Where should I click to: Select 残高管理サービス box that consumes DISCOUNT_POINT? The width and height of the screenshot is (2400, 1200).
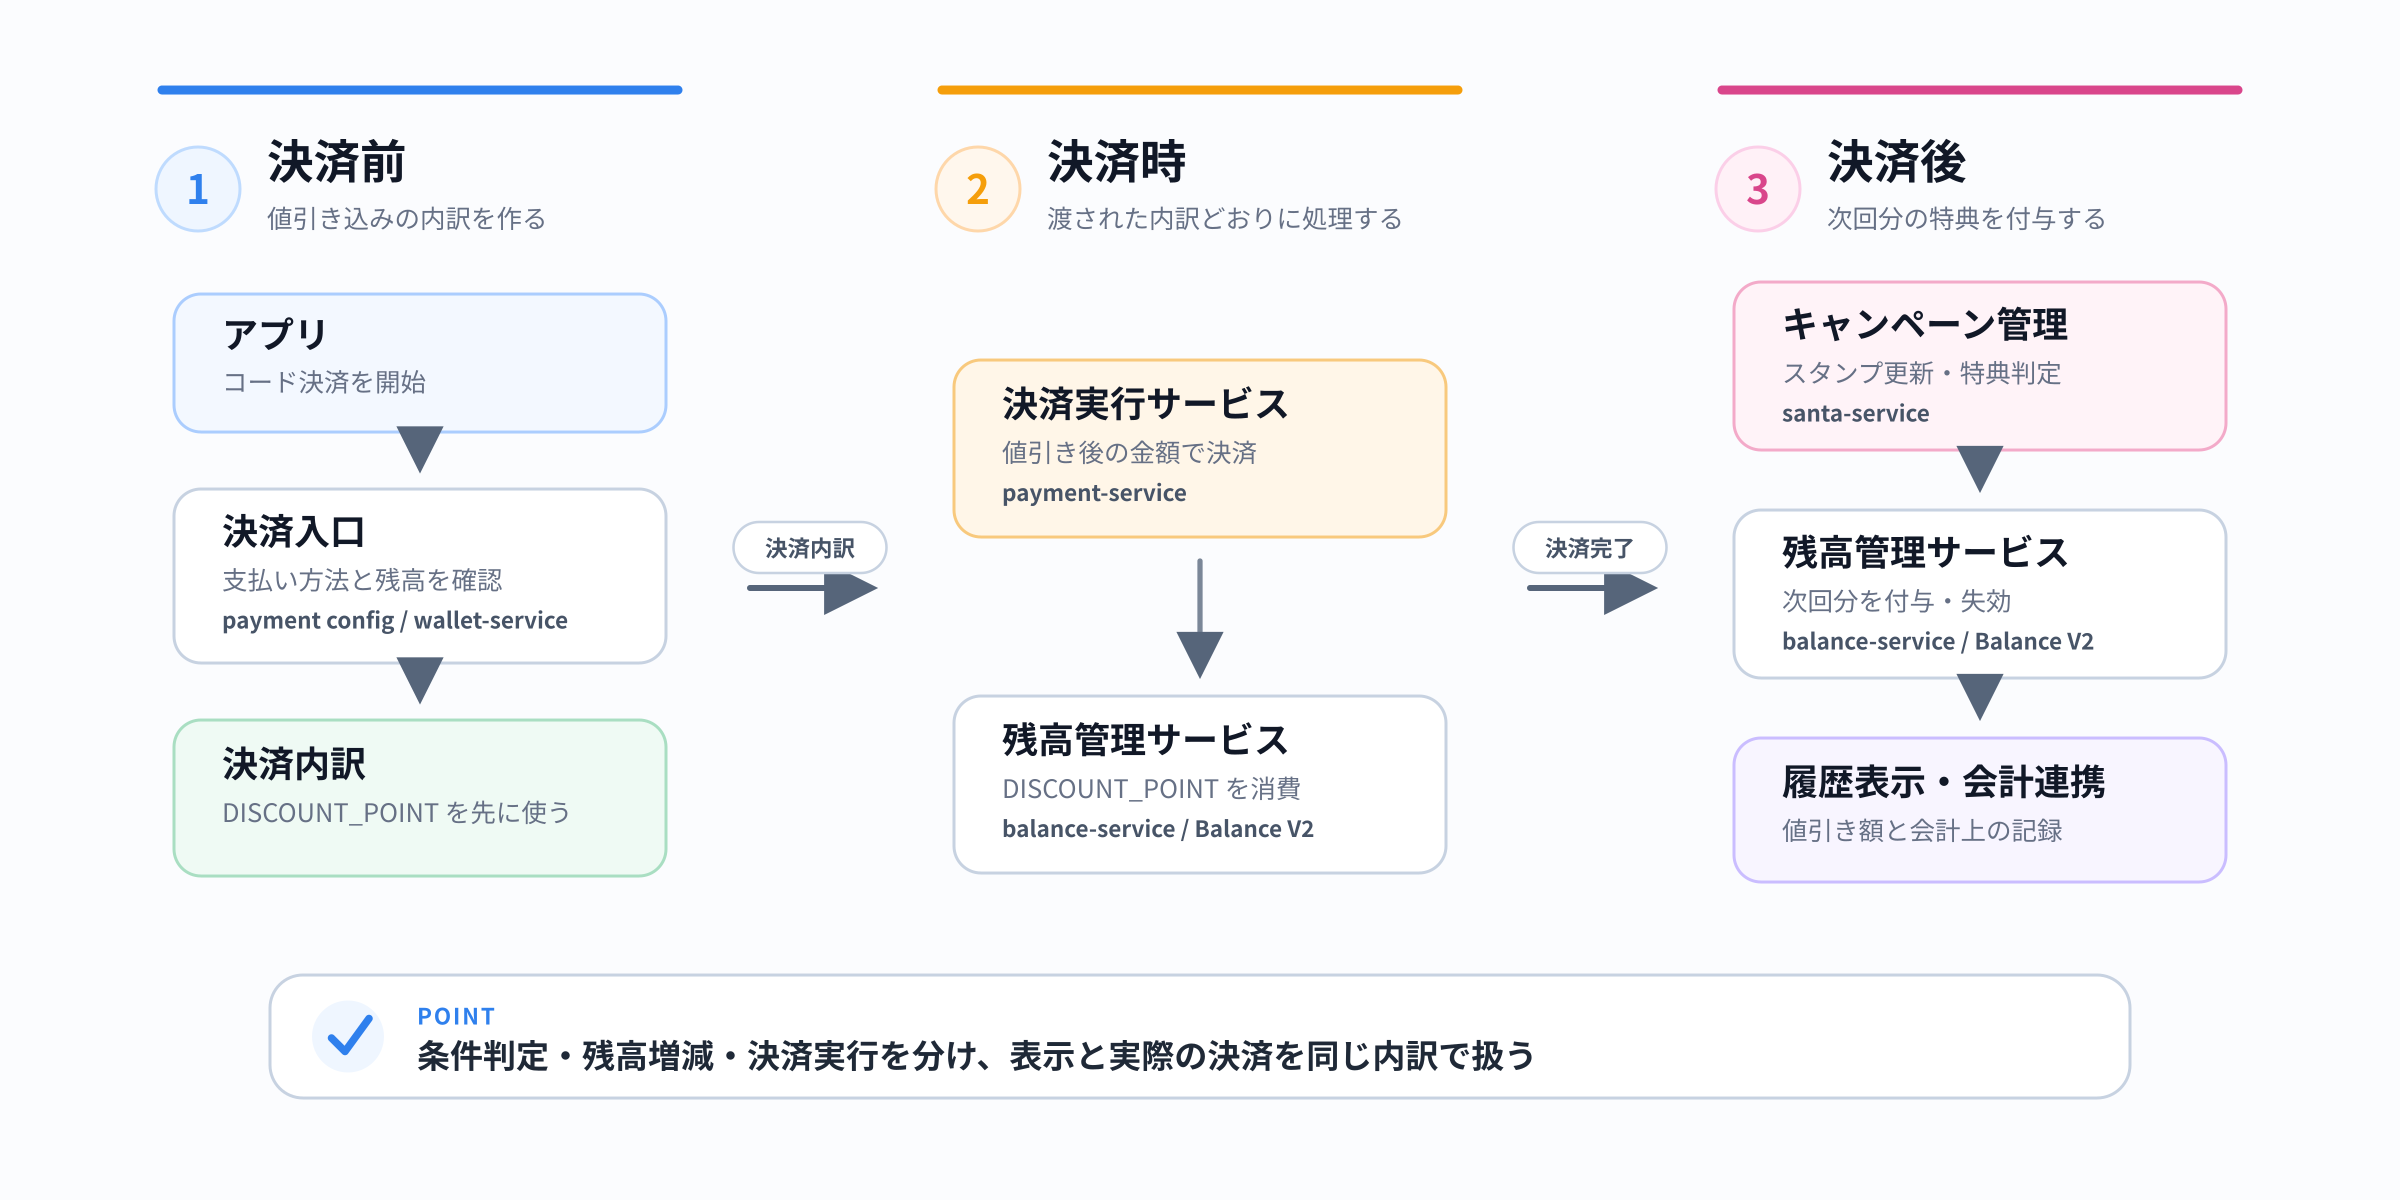click(x=1200, y=785)
